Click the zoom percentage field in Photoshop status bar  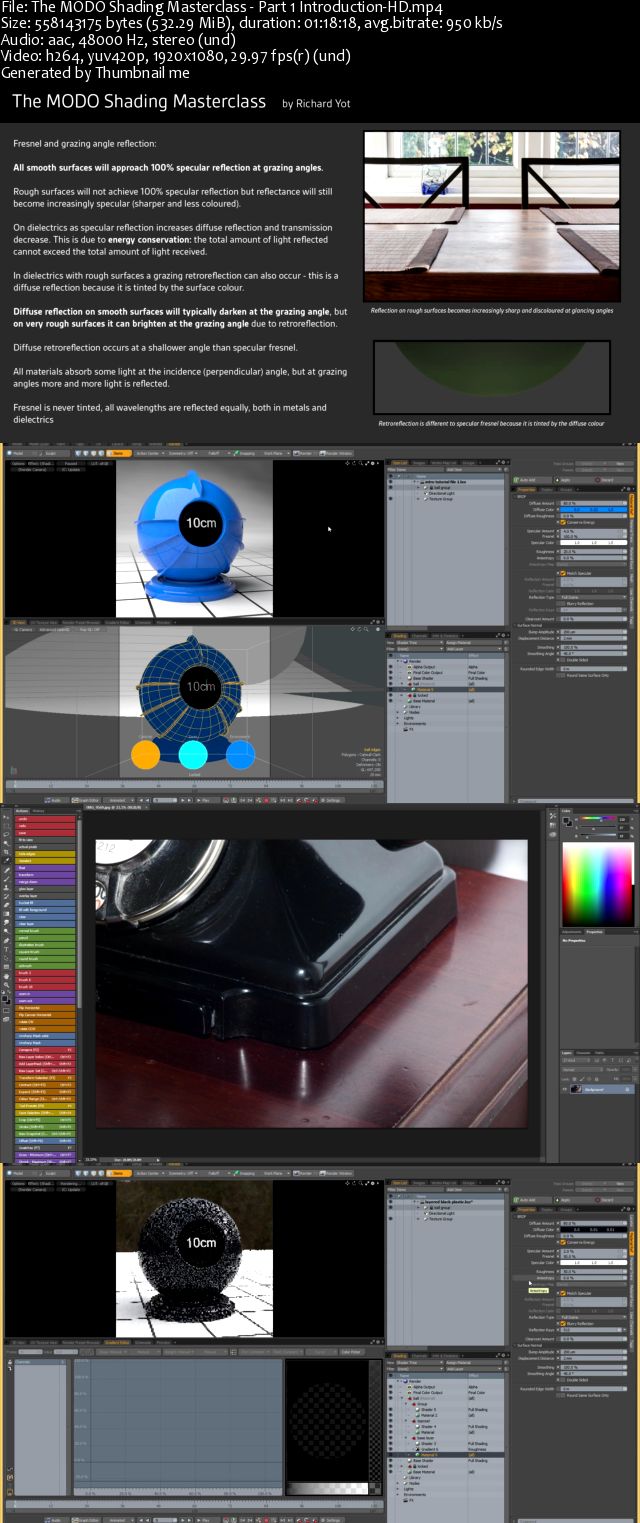(x=90, y=1158)
